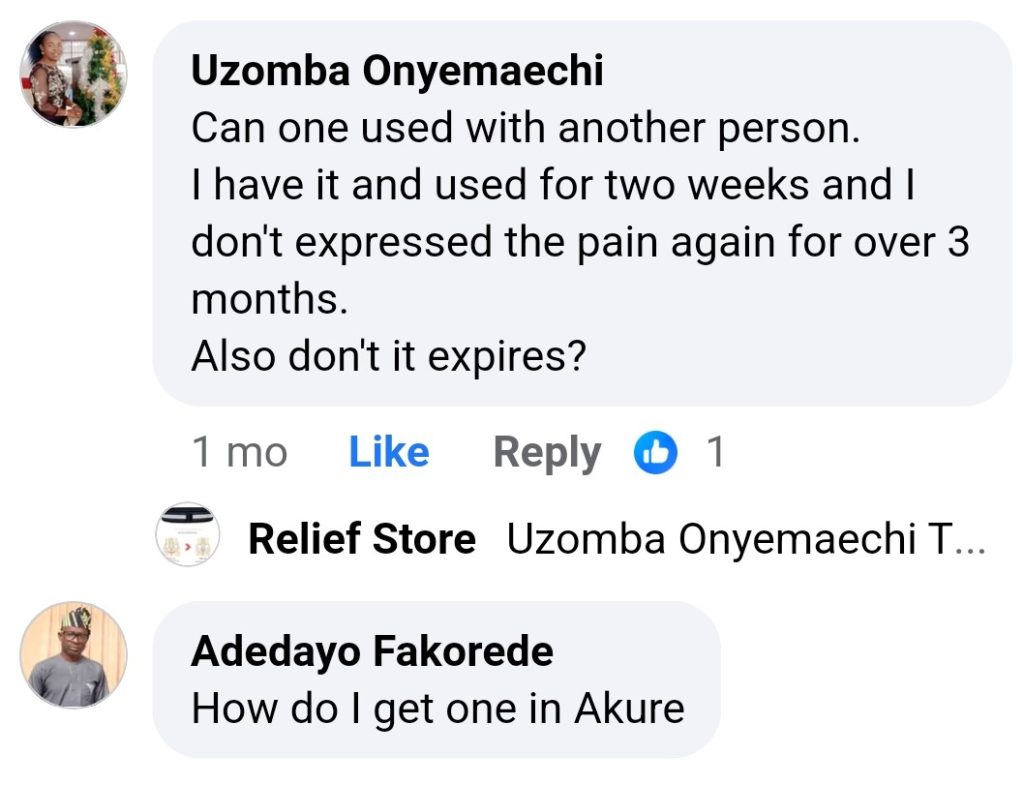
Task: View the reaction count of 1
Action: pyautogui.click(x=715, y=453)
